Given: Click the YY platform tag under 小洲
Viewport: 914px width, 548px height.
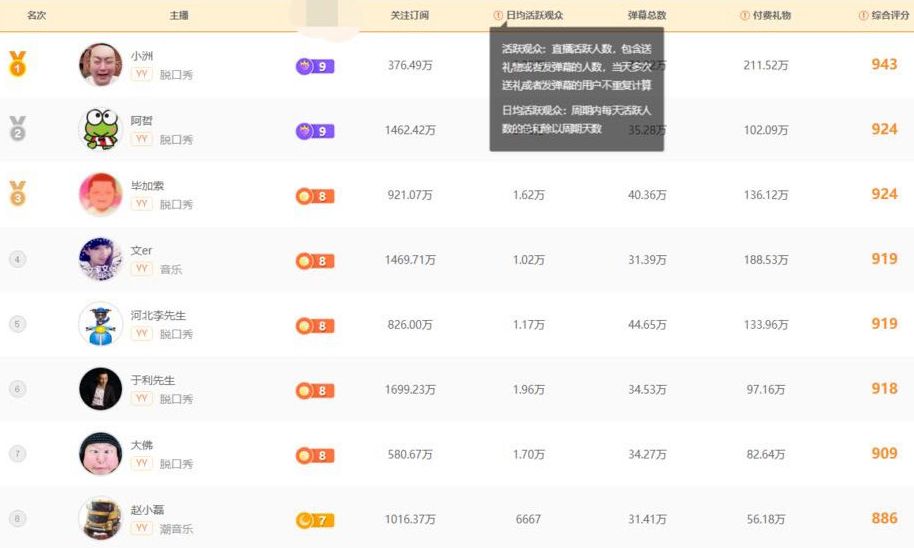Looking at the screenshot, I should click(x=141, y=74).
